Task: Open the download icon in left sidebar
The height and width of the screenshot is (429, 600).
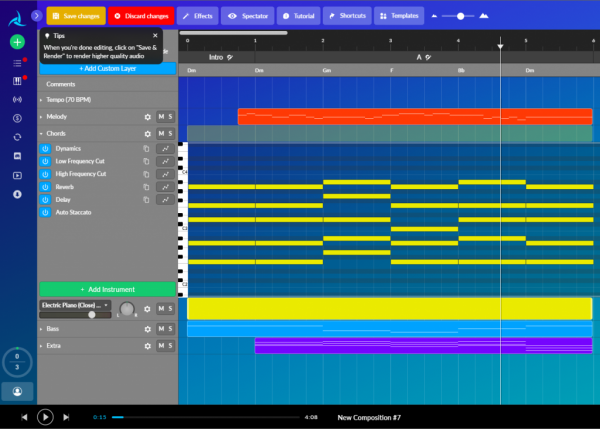Action: (x=17, y=194)
